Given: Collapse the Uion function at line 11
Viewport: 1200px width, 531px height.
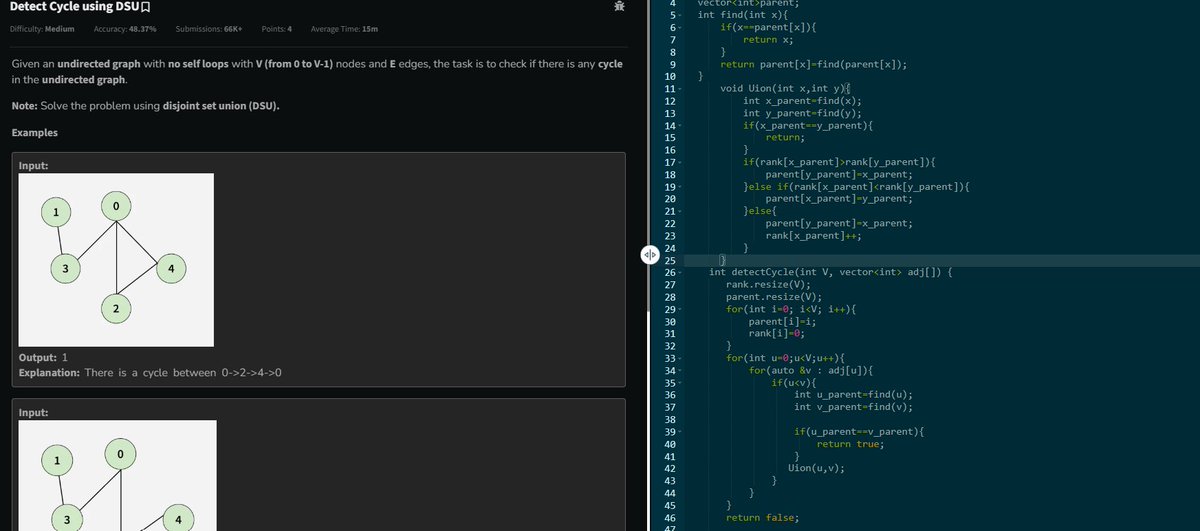Looking at the screenshot, I should click(680, 89).
